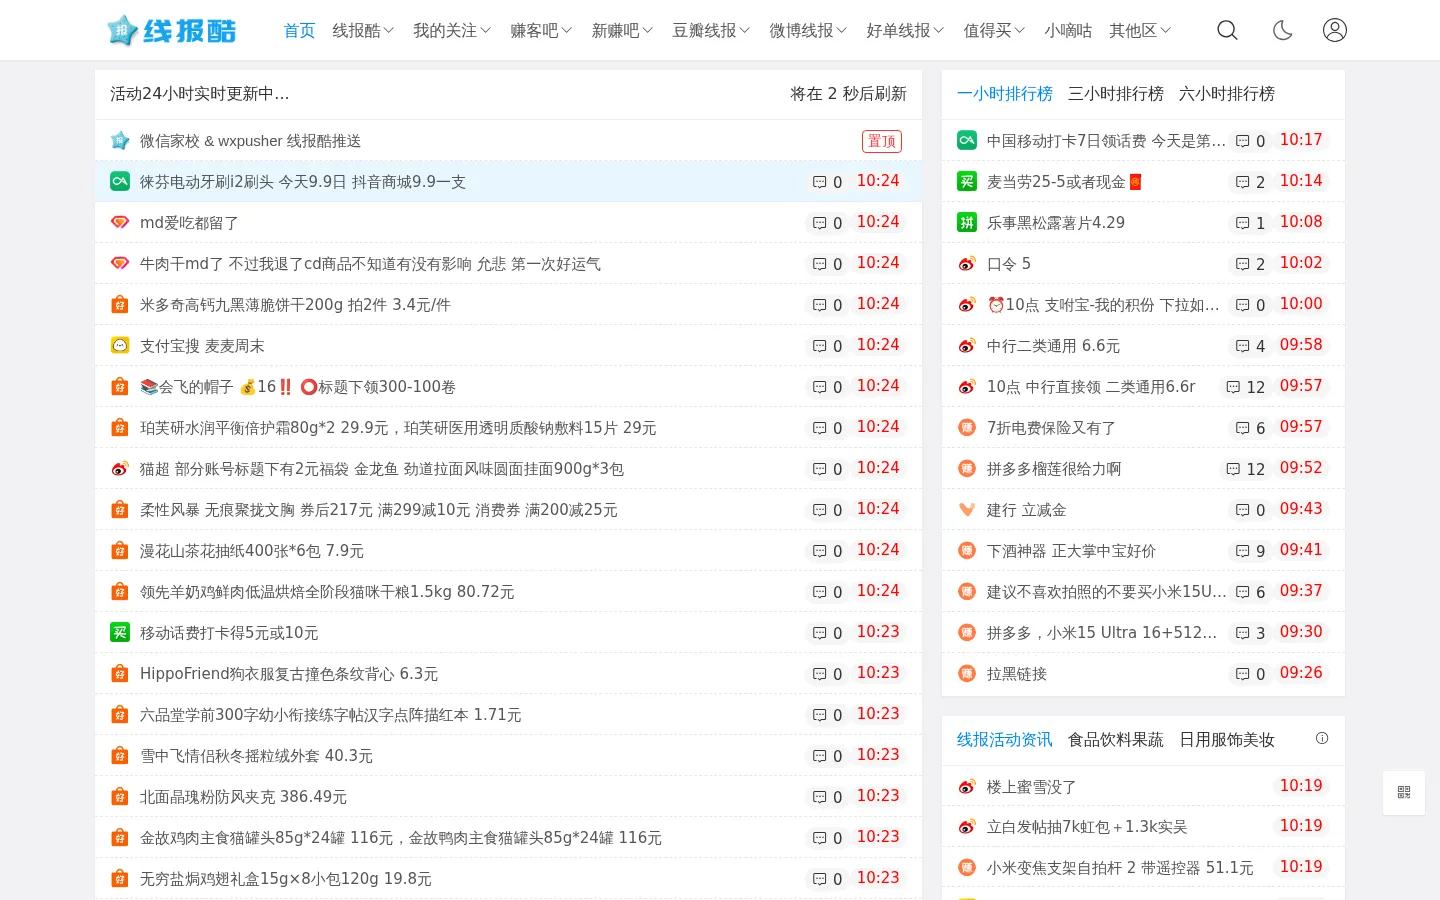Toggle dark mode moon icon
Screen dimensions: 1440x900
pyautogui.click(x=1282, y=30)
